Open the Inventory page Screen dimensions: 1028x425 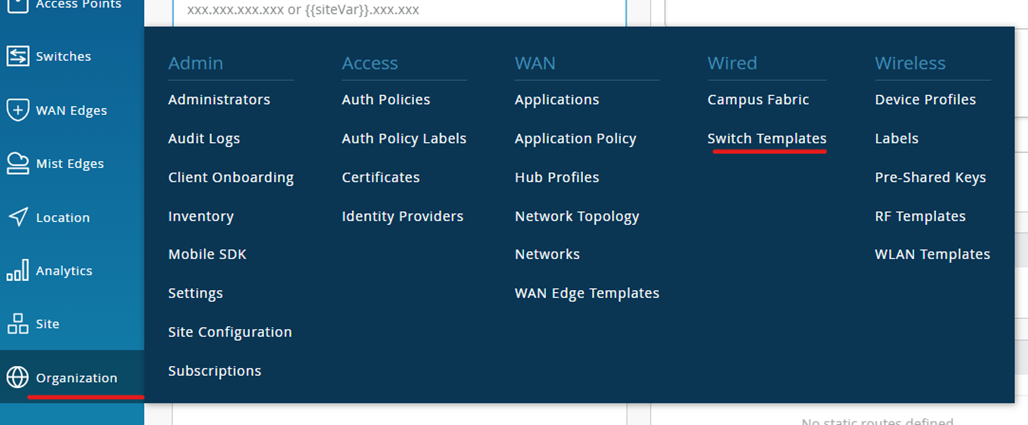(201, 216)
